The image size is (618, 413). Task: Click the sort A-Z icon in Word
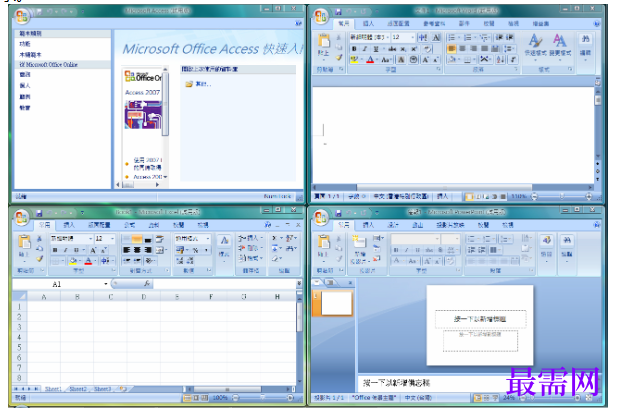tap(501, 60)
